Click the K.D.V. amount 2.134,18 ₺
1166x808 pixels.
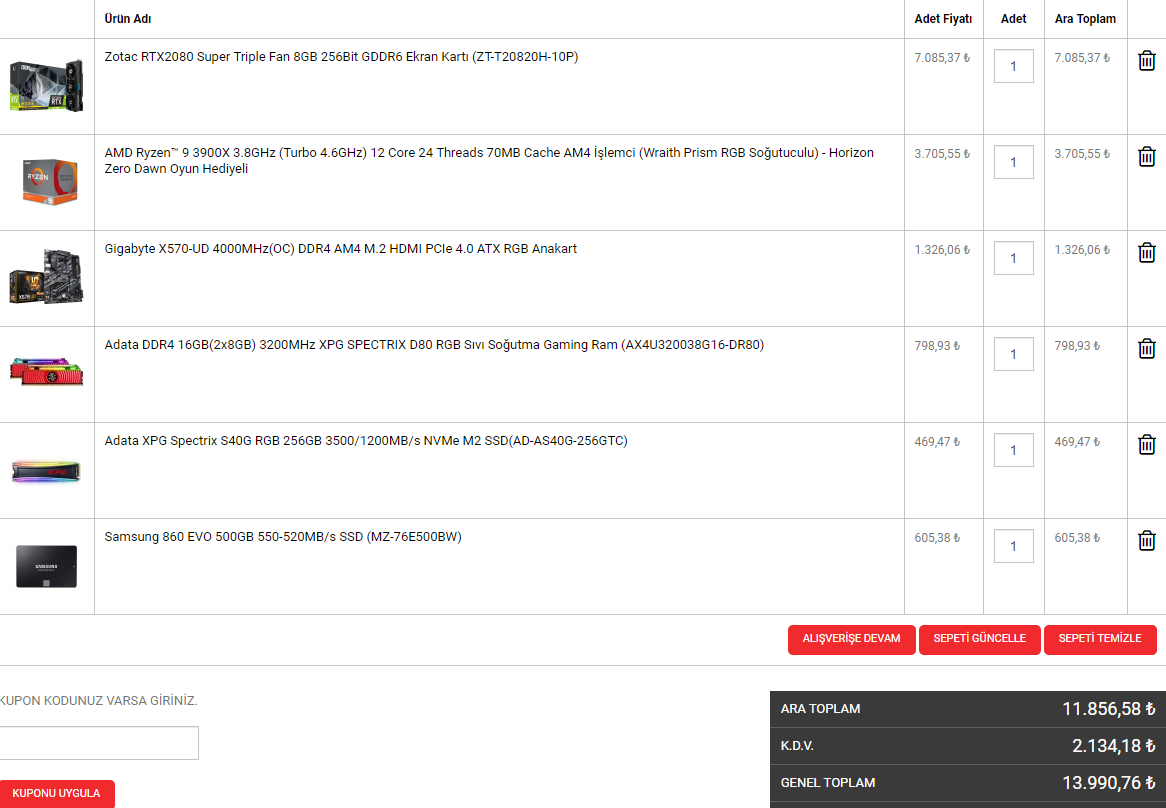(x=1113, y=746)
